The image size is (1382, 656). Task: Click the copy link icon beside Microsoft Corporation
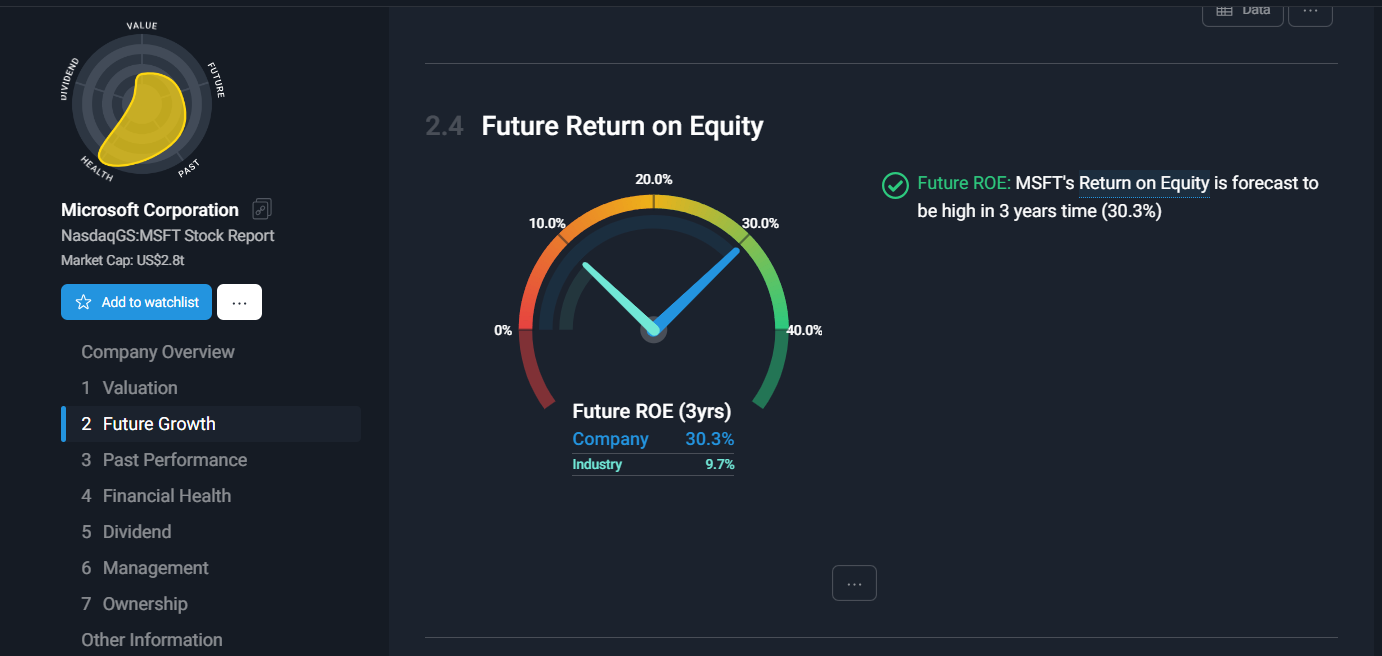(262, 209)
